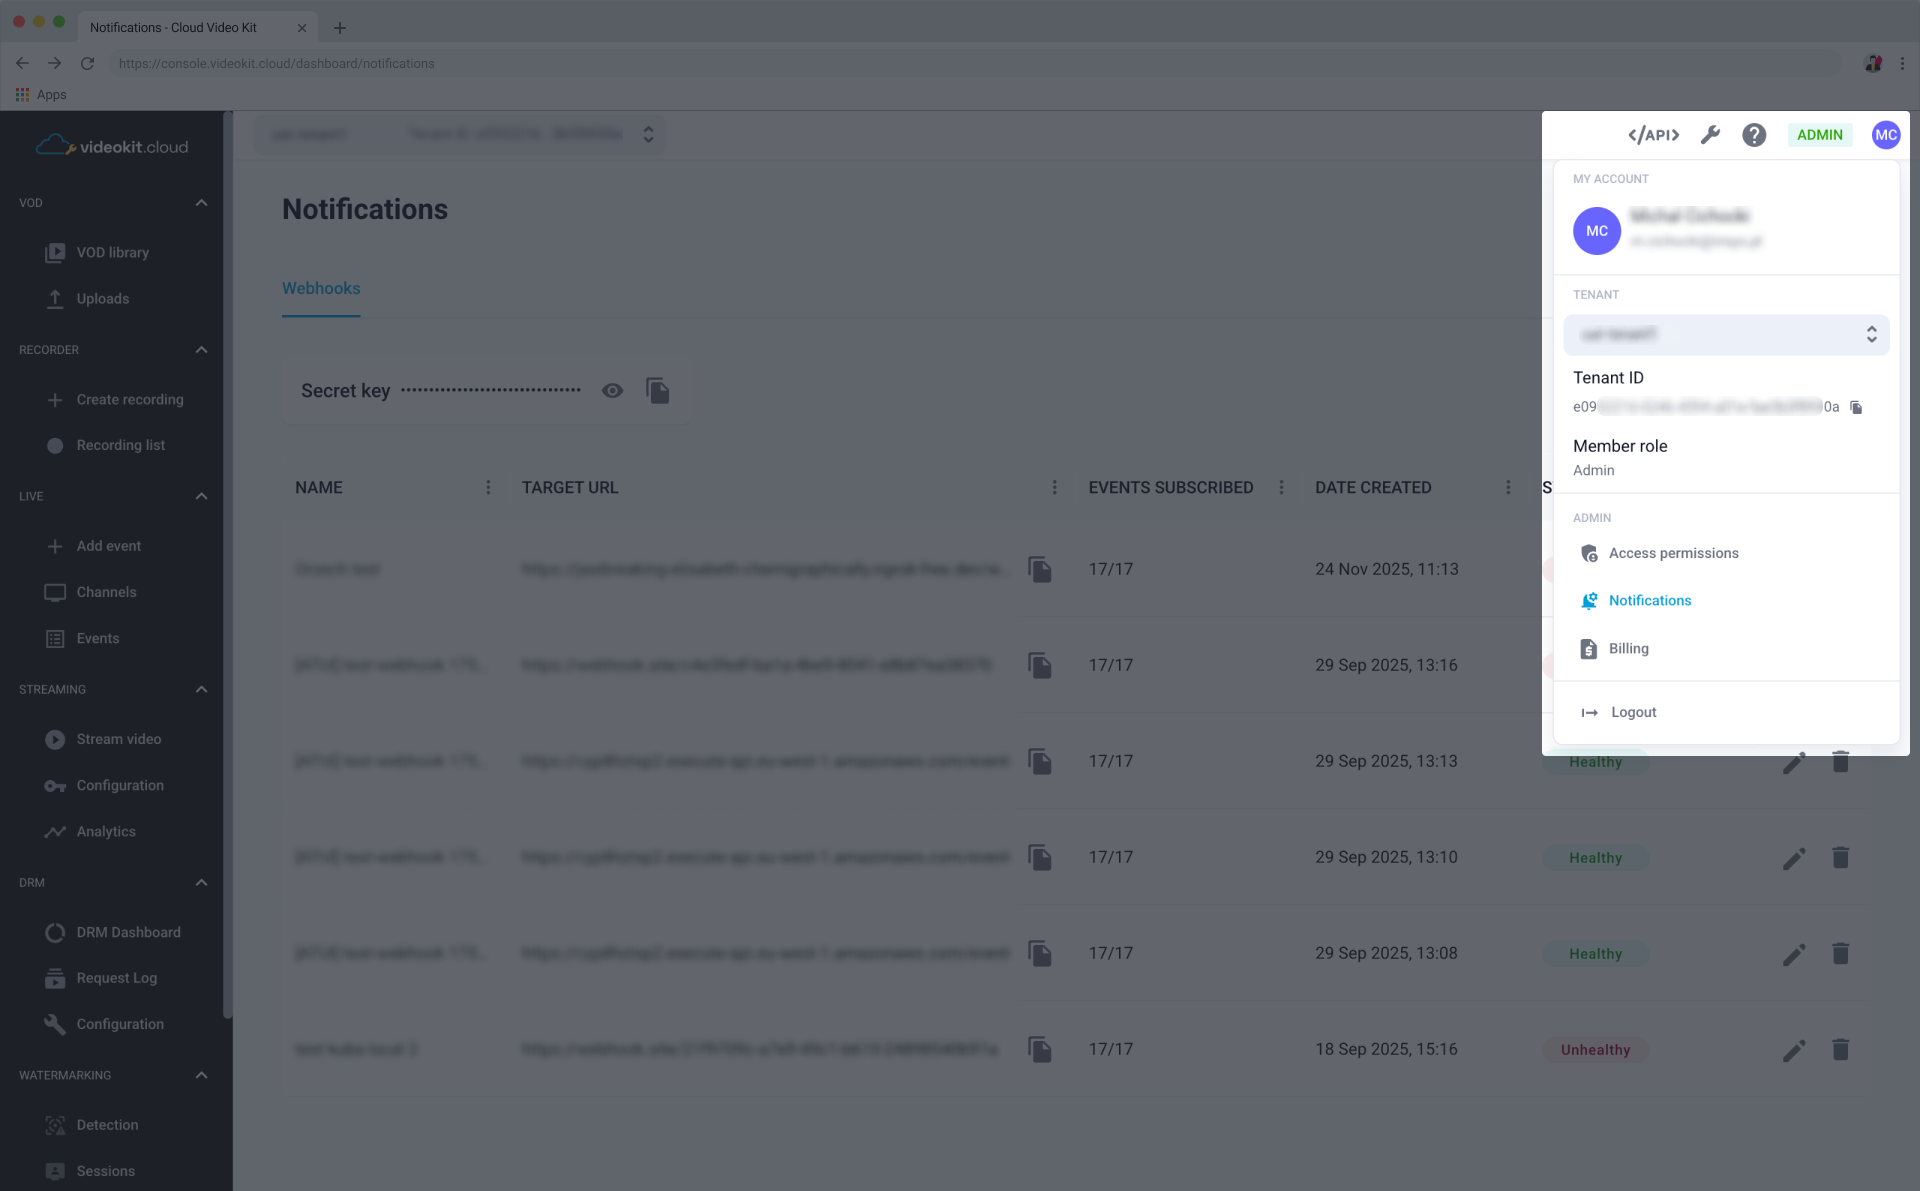The image size is (1920, 1191).
Task: Click the Request Log icon in sidebar
Action: [55, 978]
